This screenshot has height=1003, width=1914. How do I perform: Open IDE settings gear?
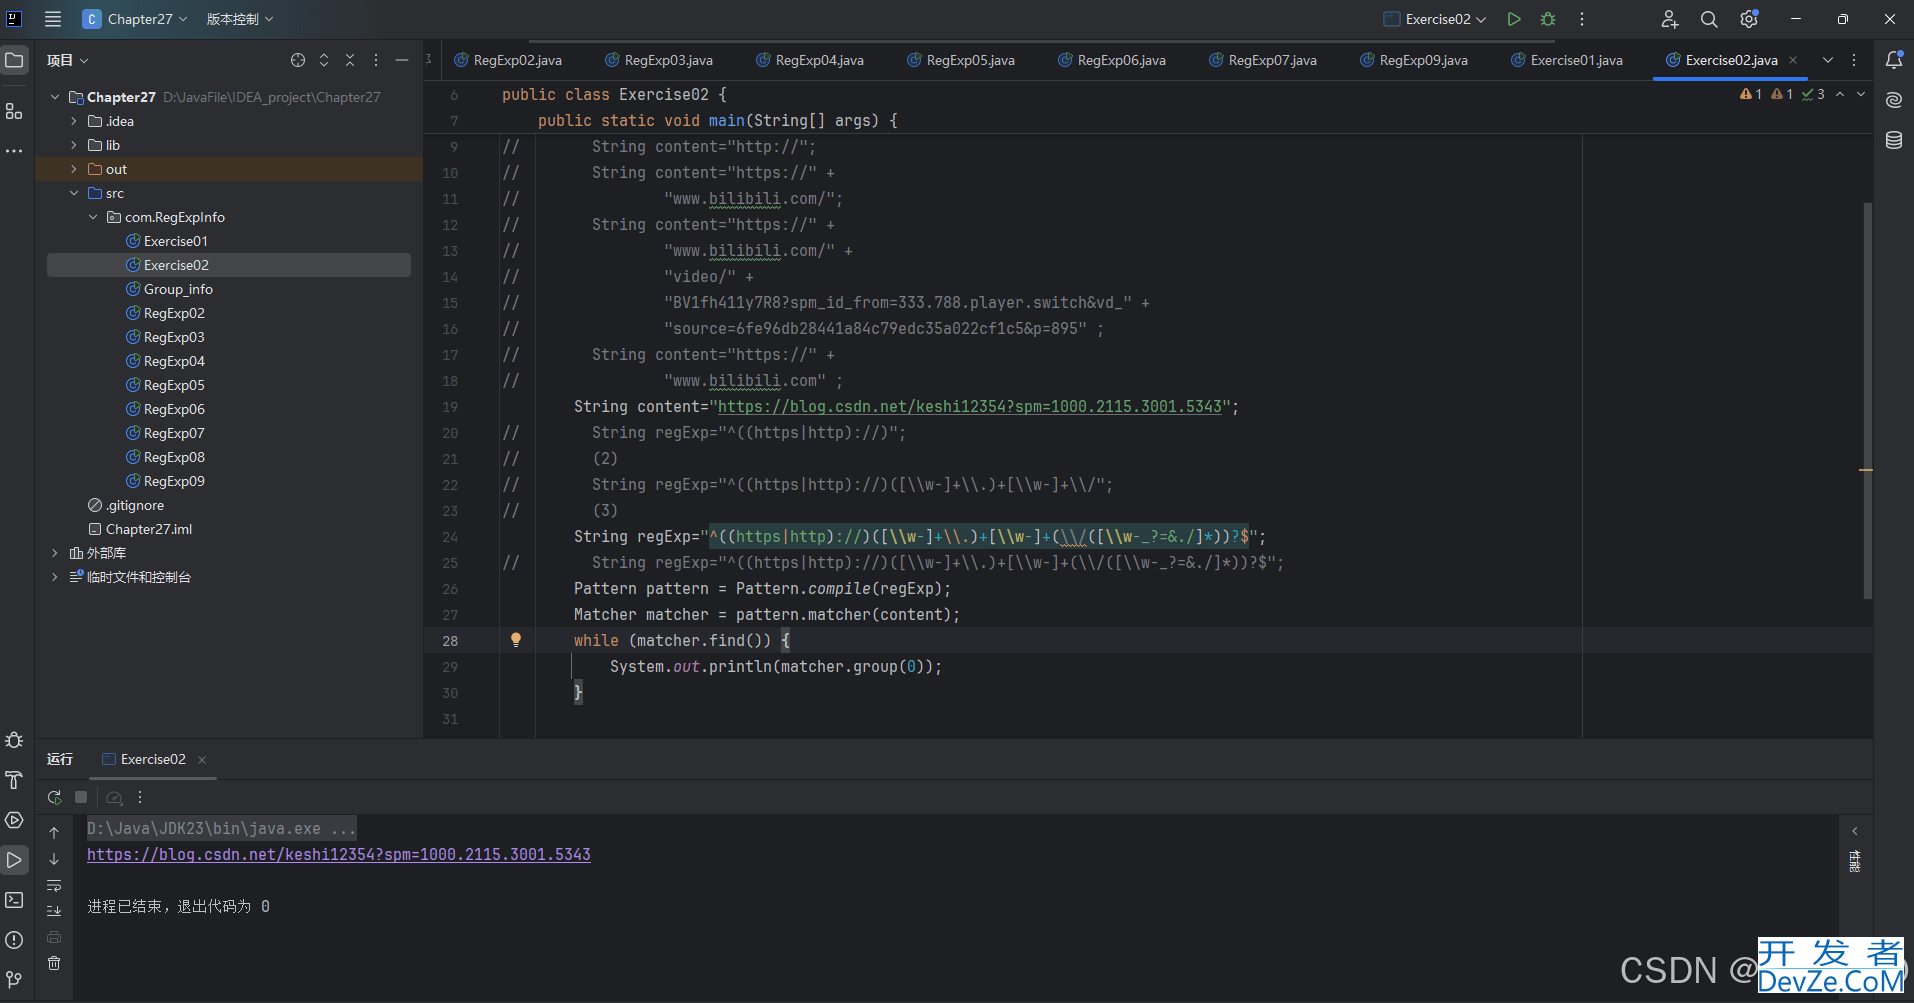click(x=1749, y=19)
